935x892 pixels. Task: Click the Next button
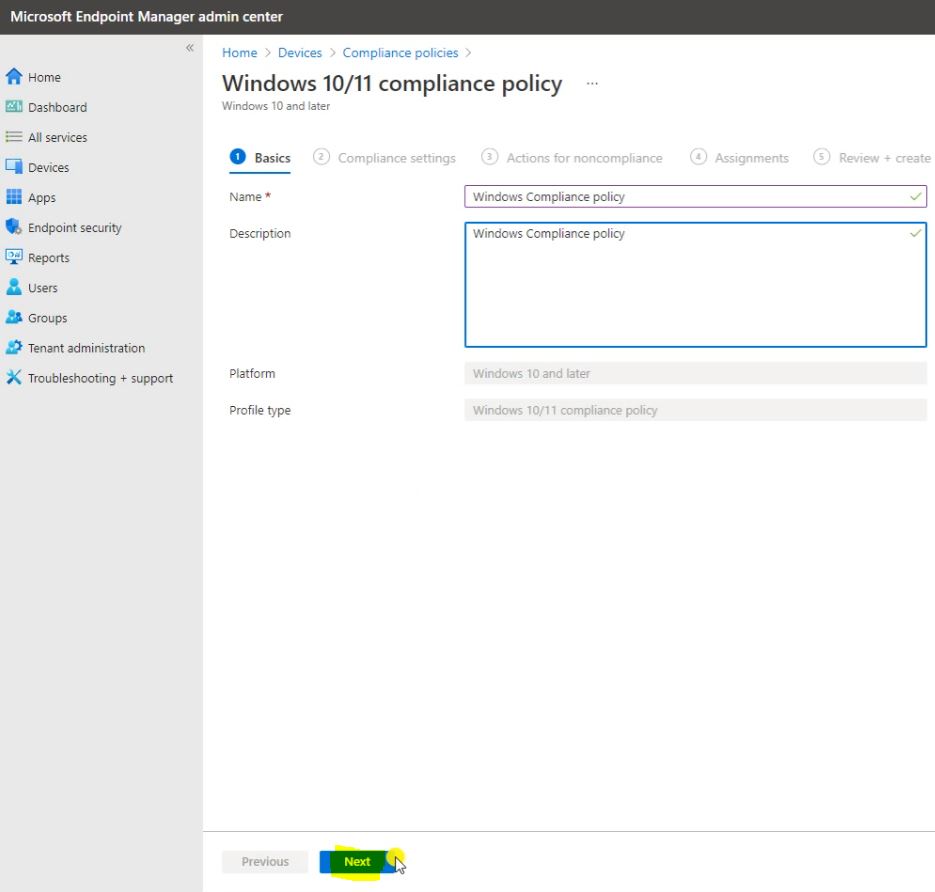357,862
